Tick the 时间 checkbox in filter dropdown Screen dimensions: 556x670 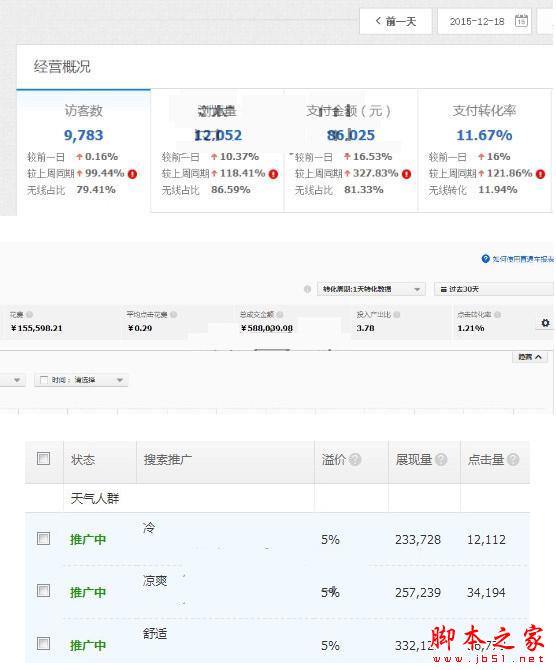(44, 380)
